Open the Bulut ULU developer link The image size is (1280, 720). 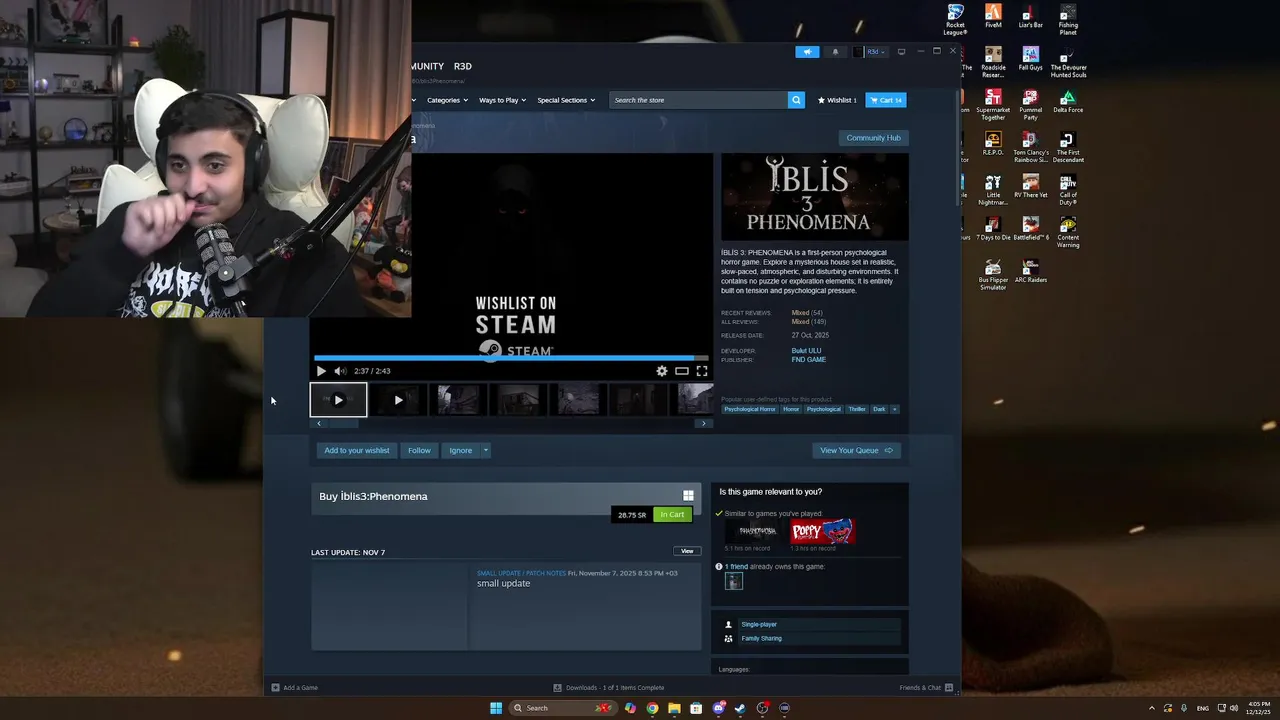pos(807,351)
